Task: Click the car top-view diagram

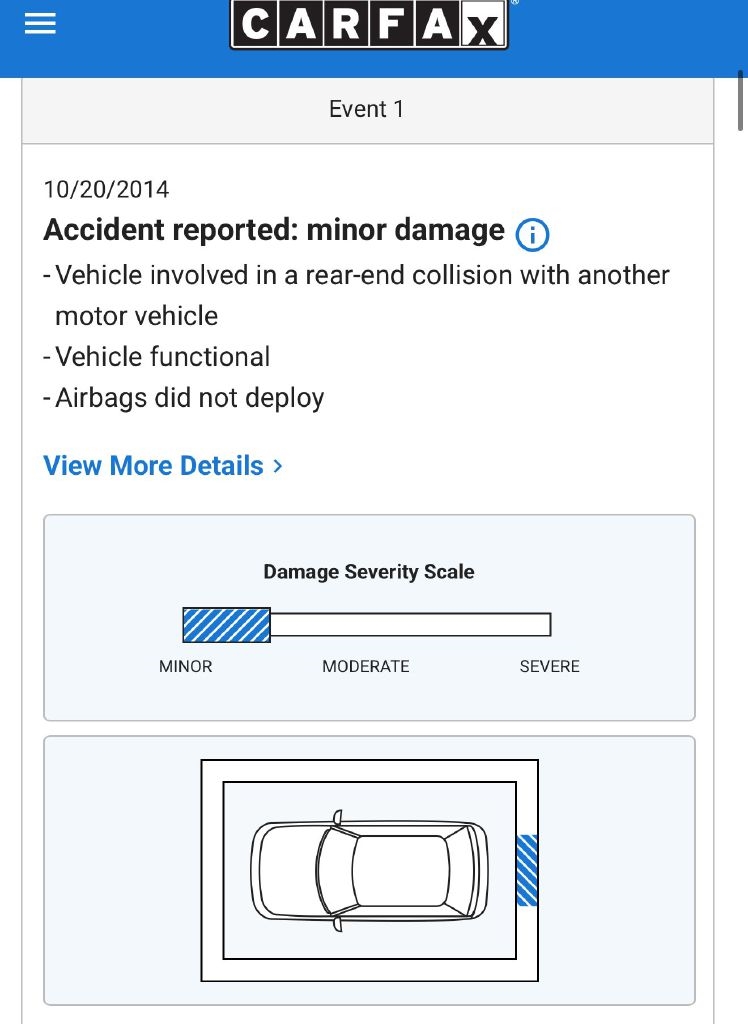Action: point(369,870)
